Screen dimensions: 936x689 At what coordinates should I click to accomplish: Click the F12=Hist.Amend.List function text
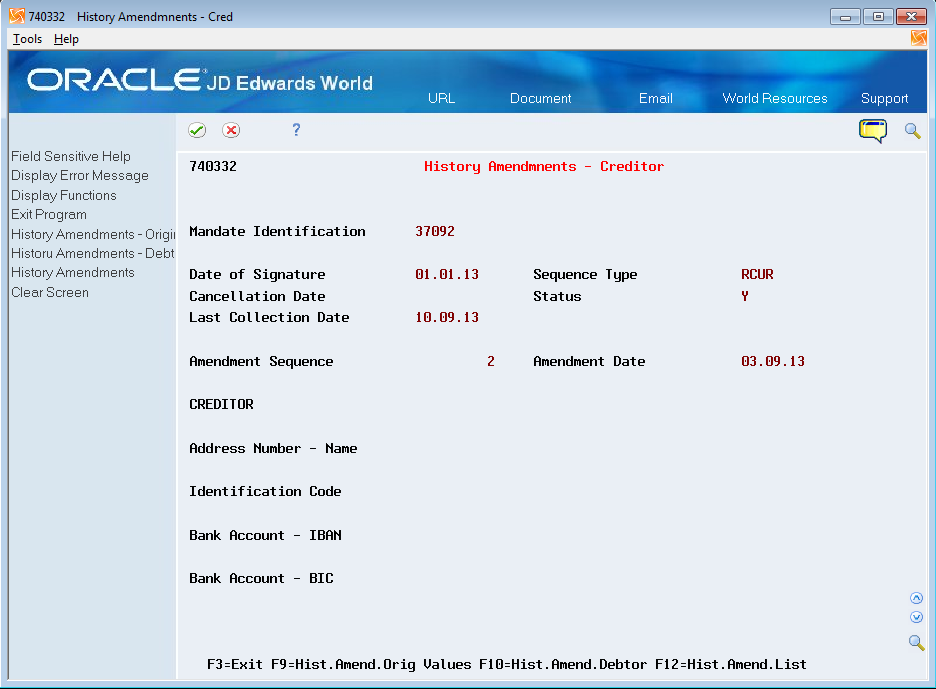coord(731,665)
